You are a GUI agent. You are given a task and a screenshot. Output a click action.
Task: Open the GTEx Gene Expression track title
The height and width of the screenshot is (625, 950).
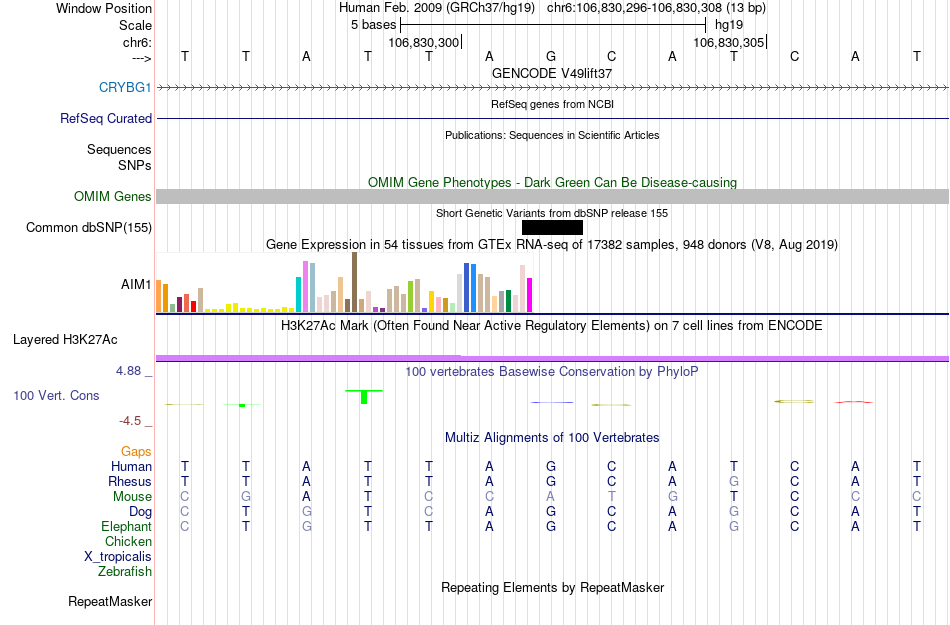[552, 245]
